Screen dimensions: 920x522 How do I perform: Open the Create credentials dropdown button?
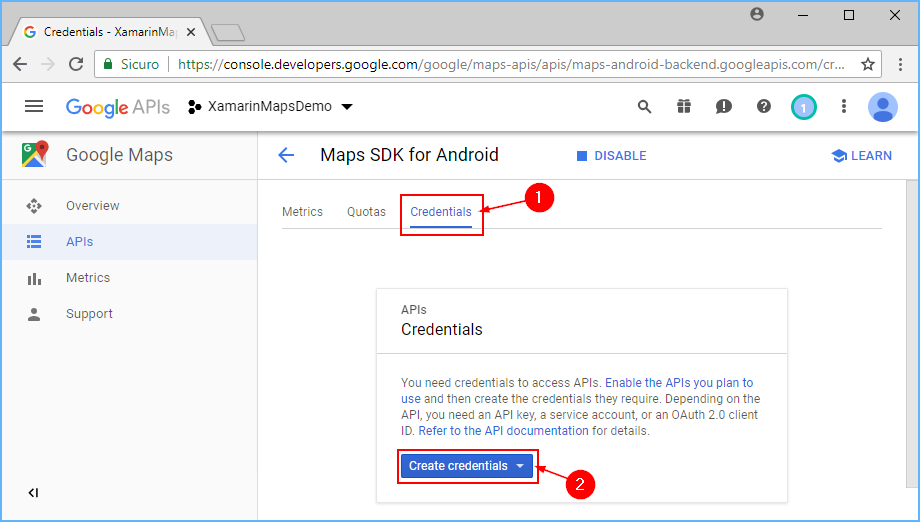467,466
